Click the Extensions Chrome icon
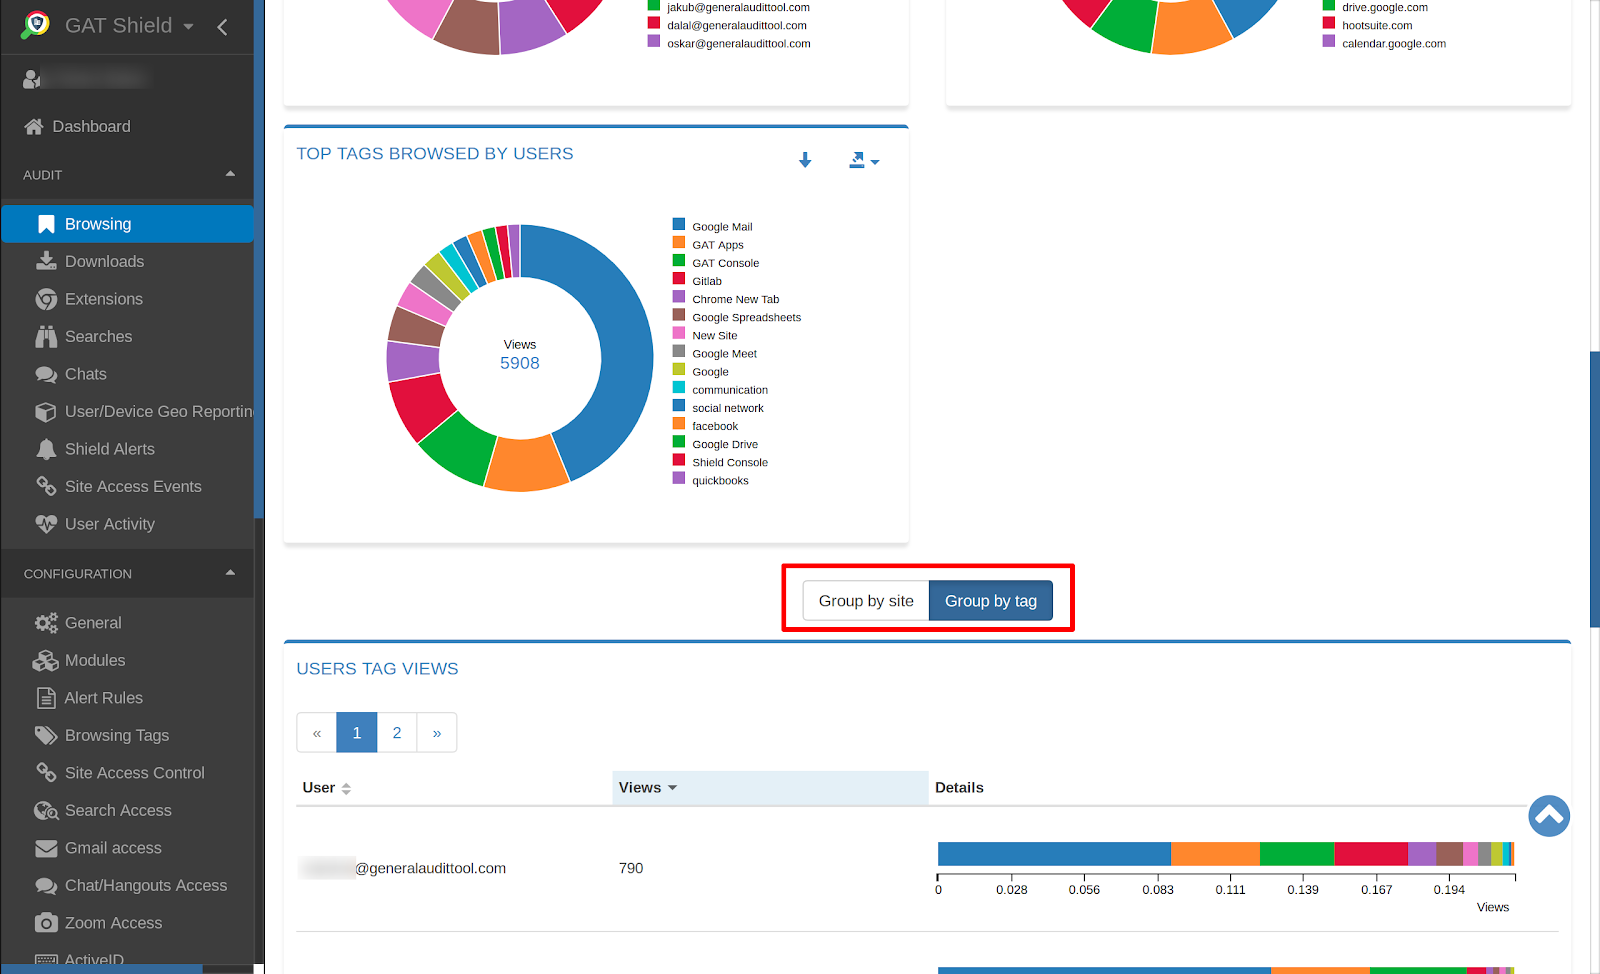 tap(46, 299)
